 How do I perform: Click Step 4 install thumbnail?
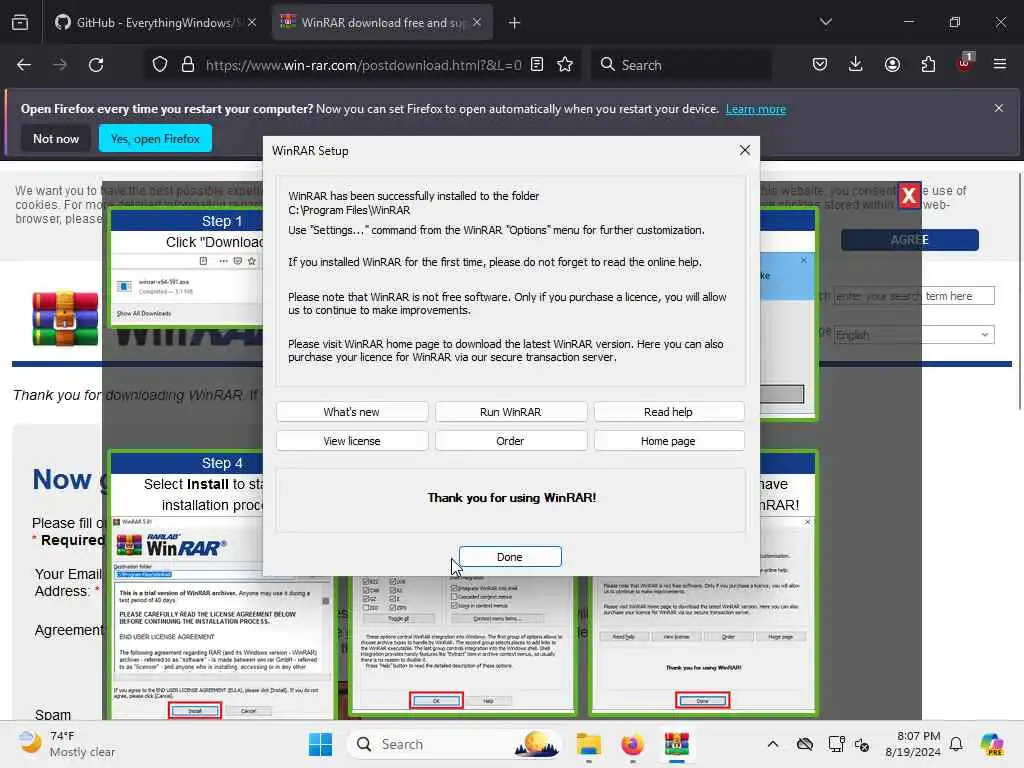222,584
